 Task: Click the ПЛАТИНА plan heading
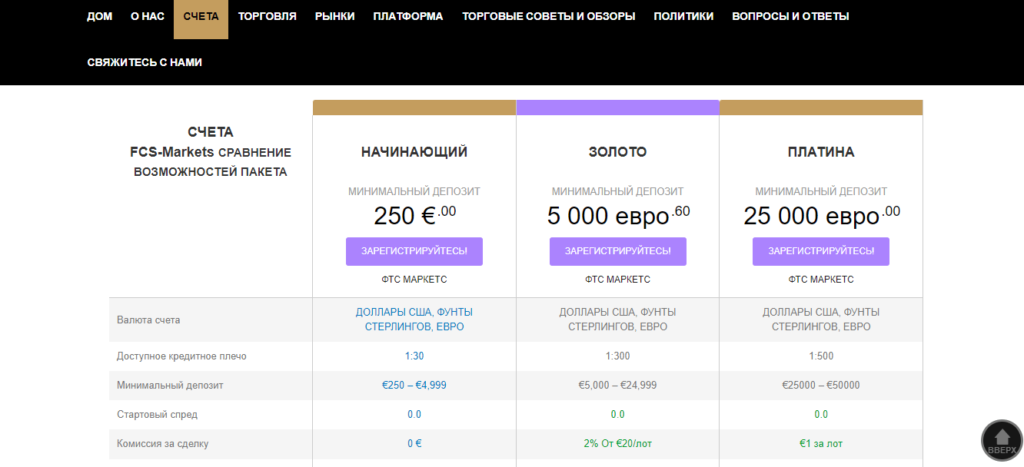pos(821,152)
